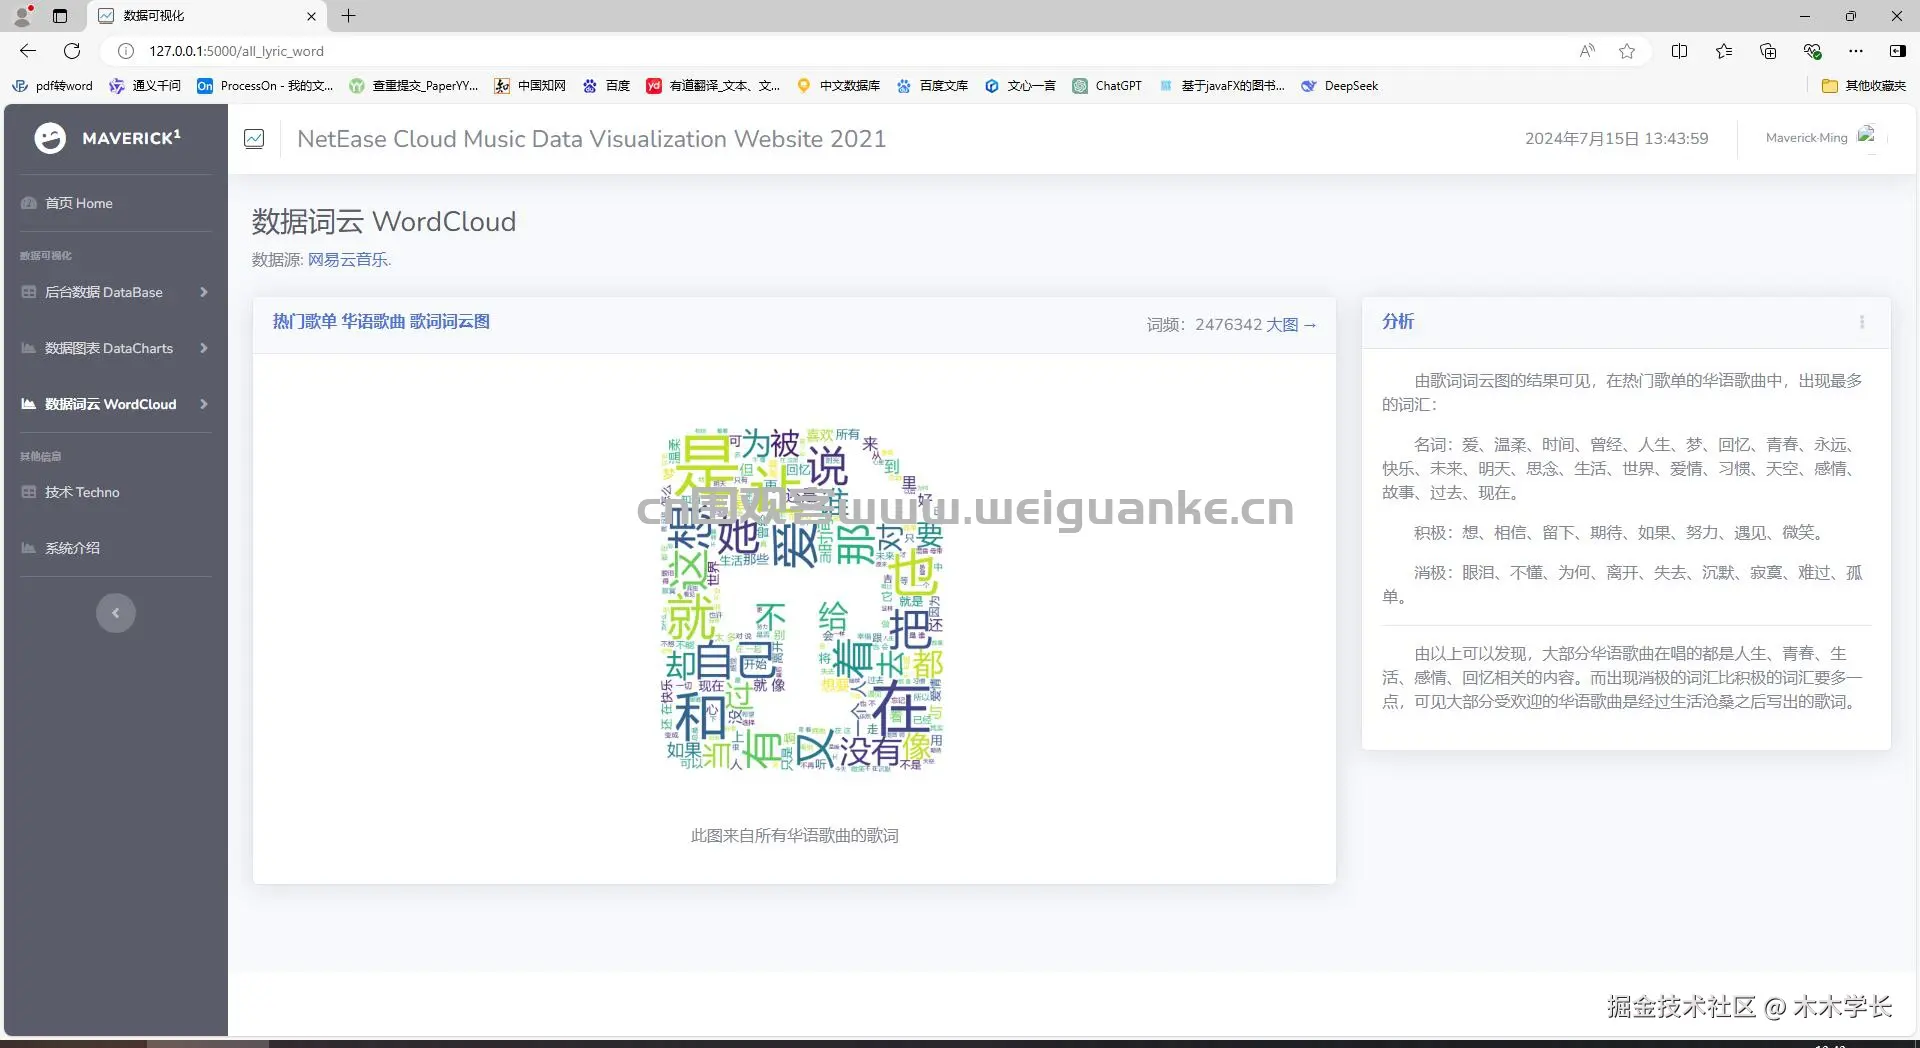The width and height of the screenshot is (1920, 1048).
Task: Click the Maverick-Ming user avatar
Action: click(x=1867, y=136)
